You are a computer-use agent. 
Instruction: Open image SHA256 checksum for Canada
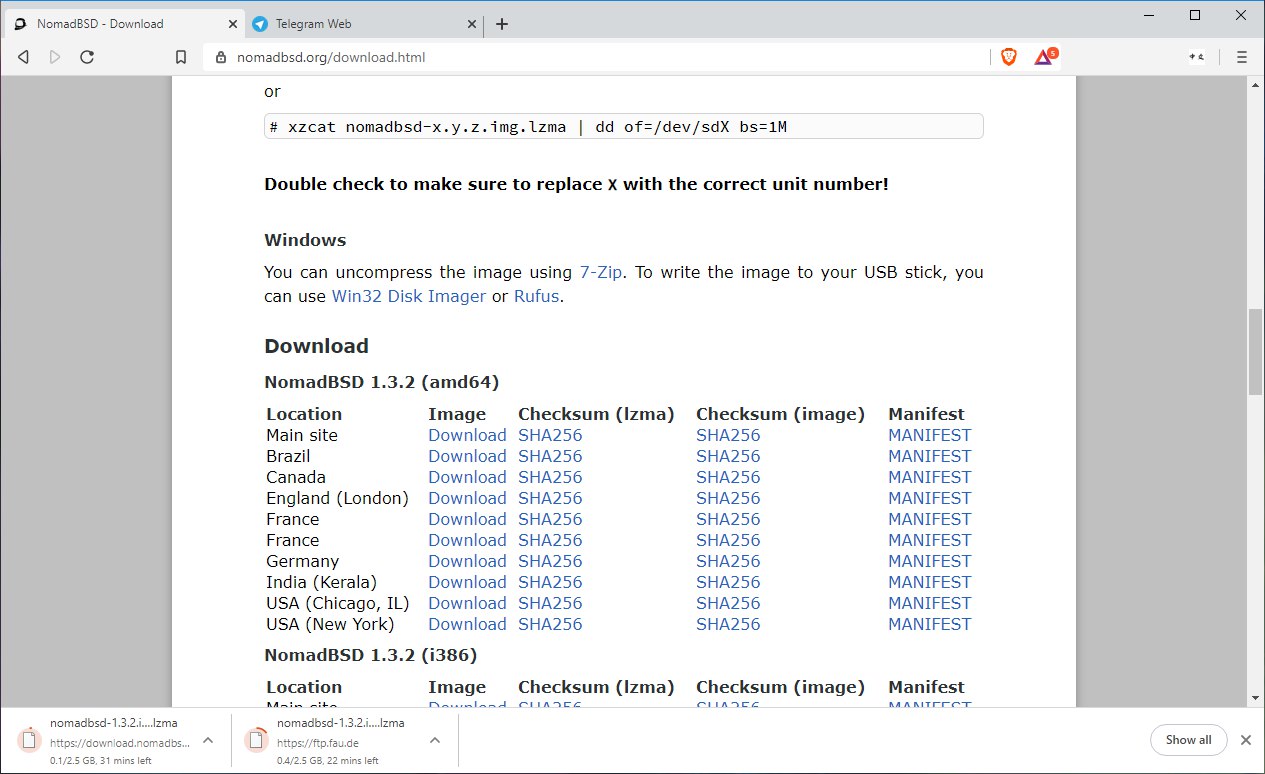pyautogui.click(x=728, y=477)
